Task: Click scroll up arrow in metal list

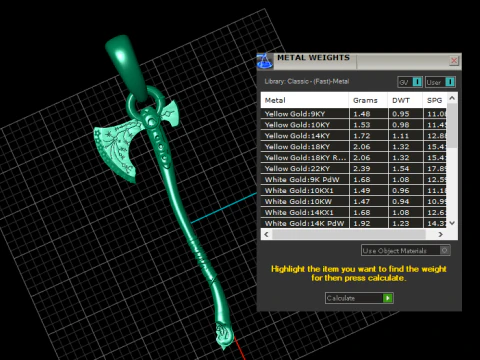Action: click(x=452, y=98)
